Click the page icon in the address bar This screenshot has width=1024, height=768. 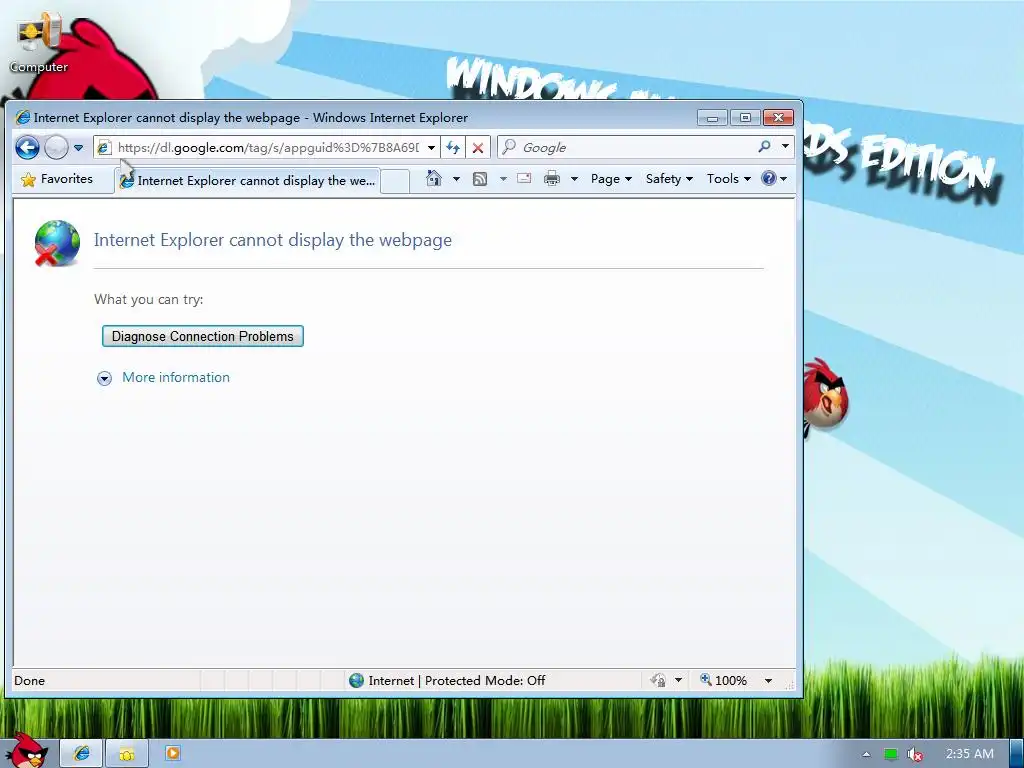(x=104, y=148)
